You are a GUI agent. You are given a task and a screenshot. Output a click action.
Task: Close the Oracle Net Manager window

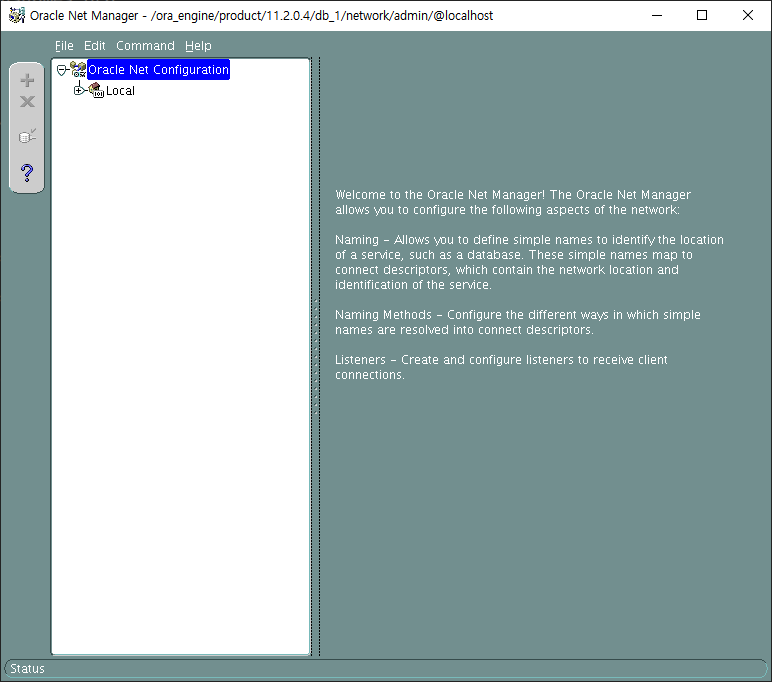coord(748,15)
